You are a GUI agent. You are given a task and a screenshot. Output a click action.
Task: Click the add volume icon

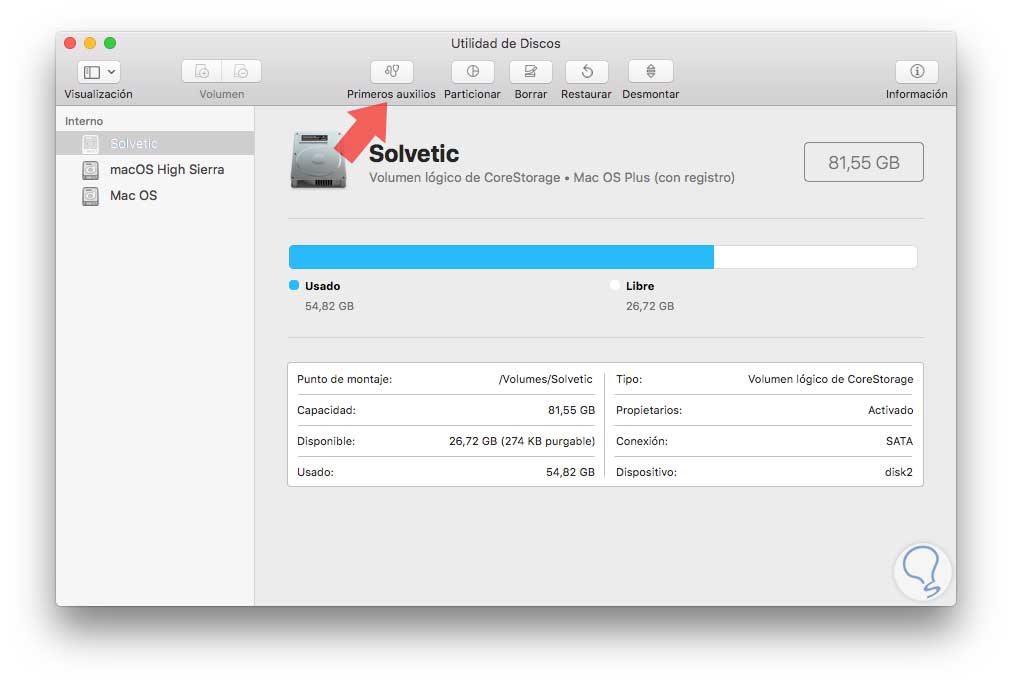pos(201,71)
